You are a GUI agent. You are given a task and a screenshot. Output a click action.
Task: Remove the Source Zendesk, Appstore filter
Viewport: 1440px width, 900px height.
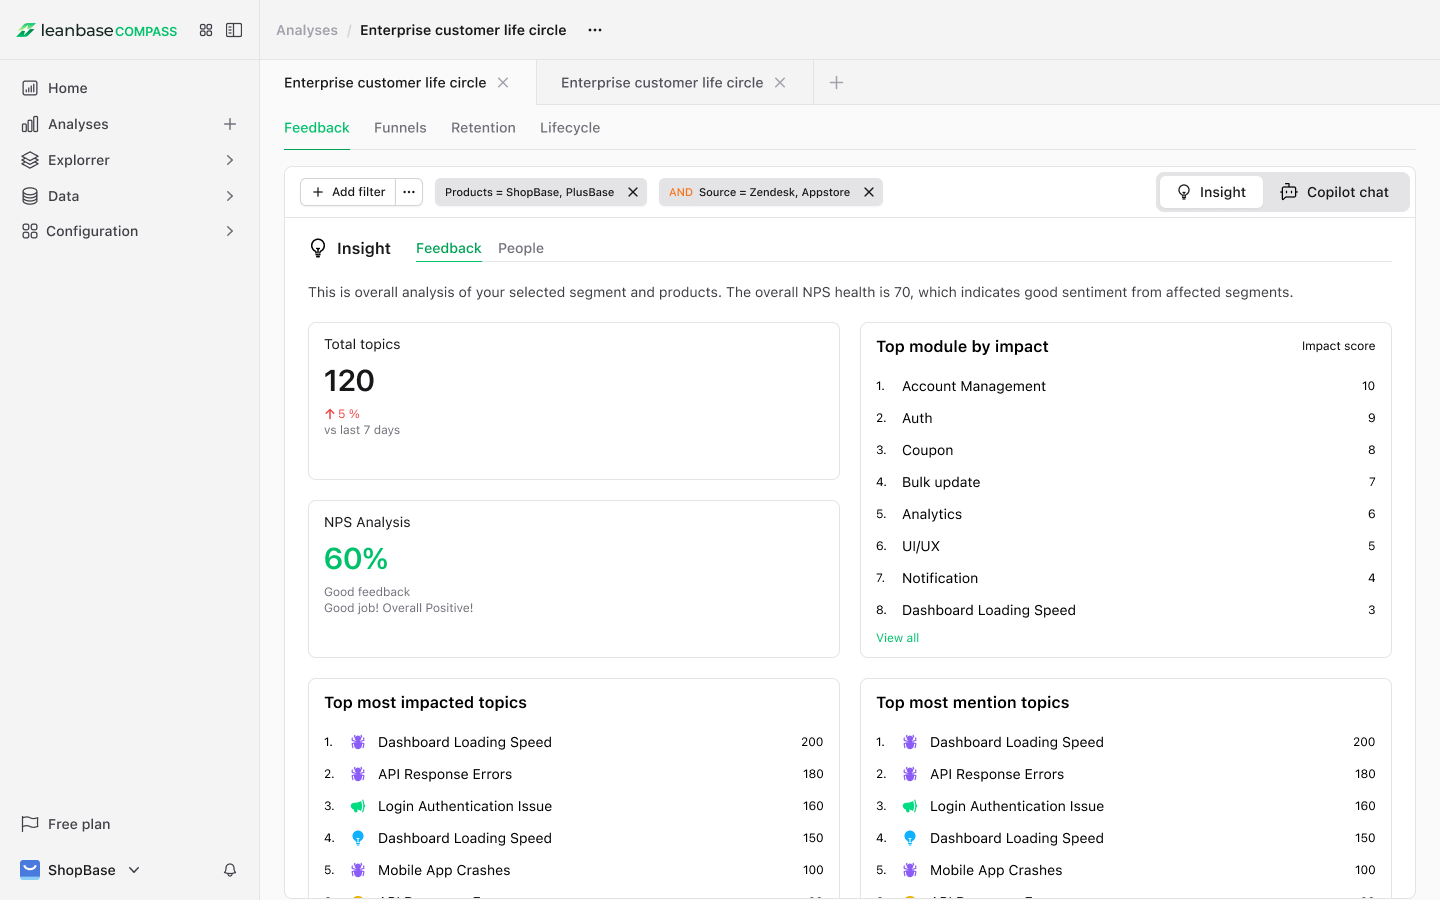tap(869, 192)
